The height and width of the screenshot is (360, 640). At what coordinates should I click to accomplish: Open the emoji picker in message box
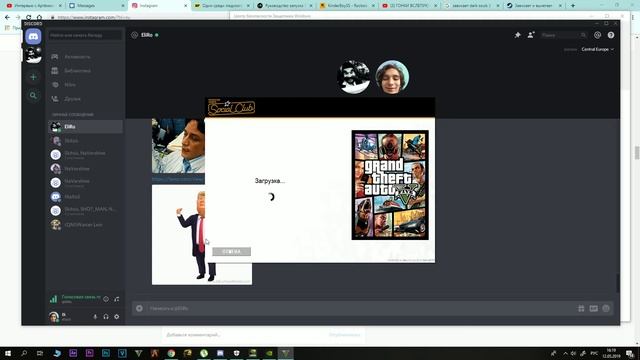(606, 309)
